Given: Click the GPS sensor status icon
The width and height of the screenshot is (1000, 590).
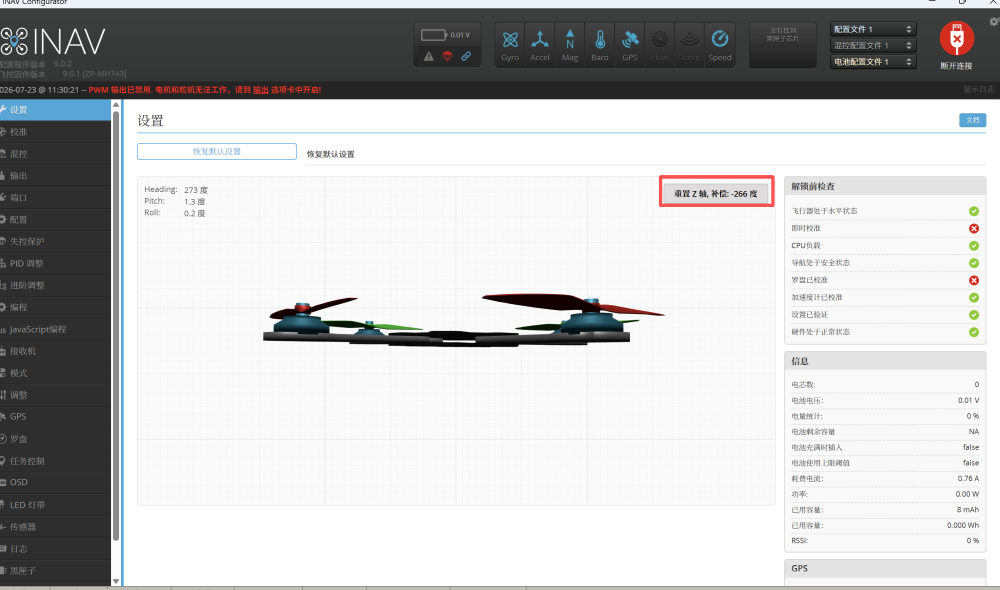Looking at the screenshot, I should (629, 45).
